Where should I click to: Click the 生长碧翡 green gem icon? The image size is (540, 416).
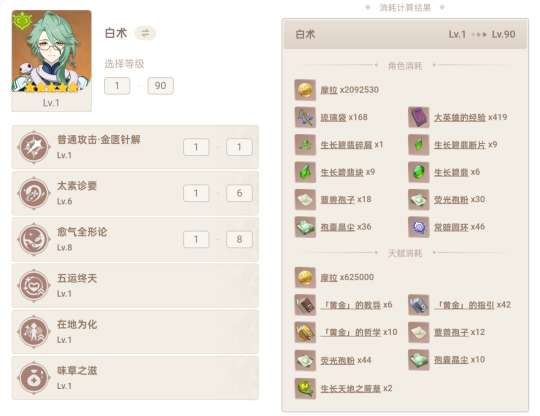click(x=418, y=172)
